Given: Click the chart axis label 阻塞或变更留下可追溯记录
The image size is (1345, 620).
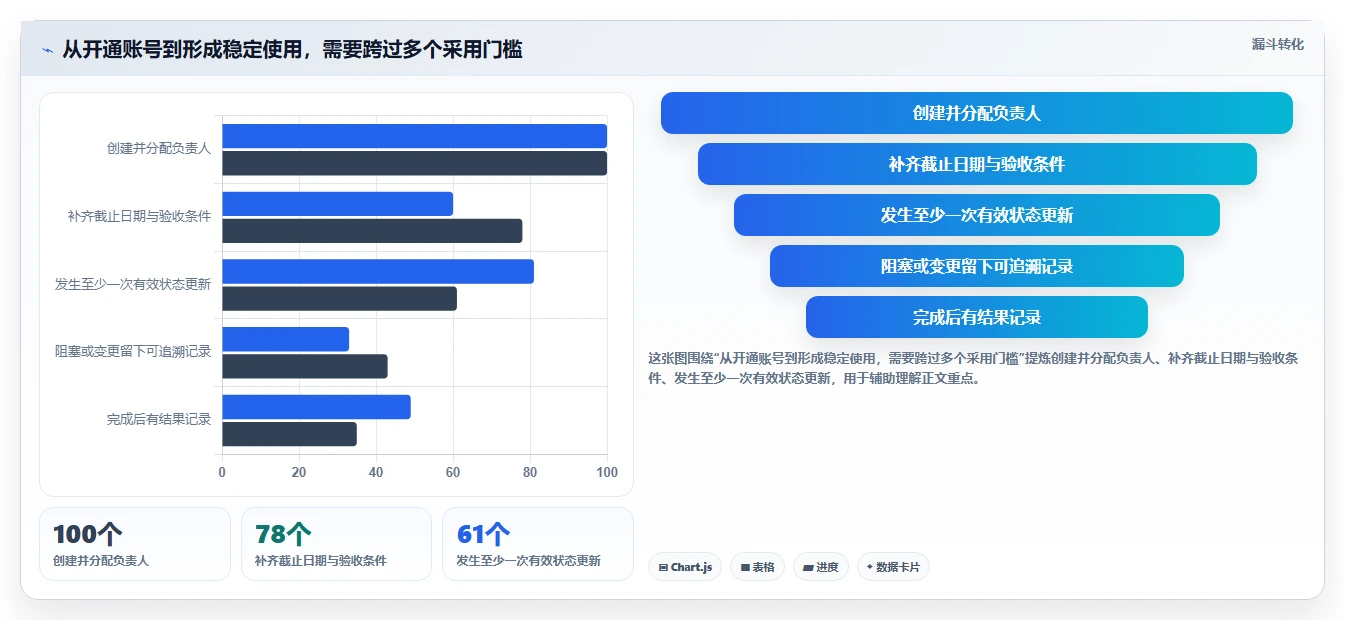Looking at the screenshot, I should click(133, 351).
